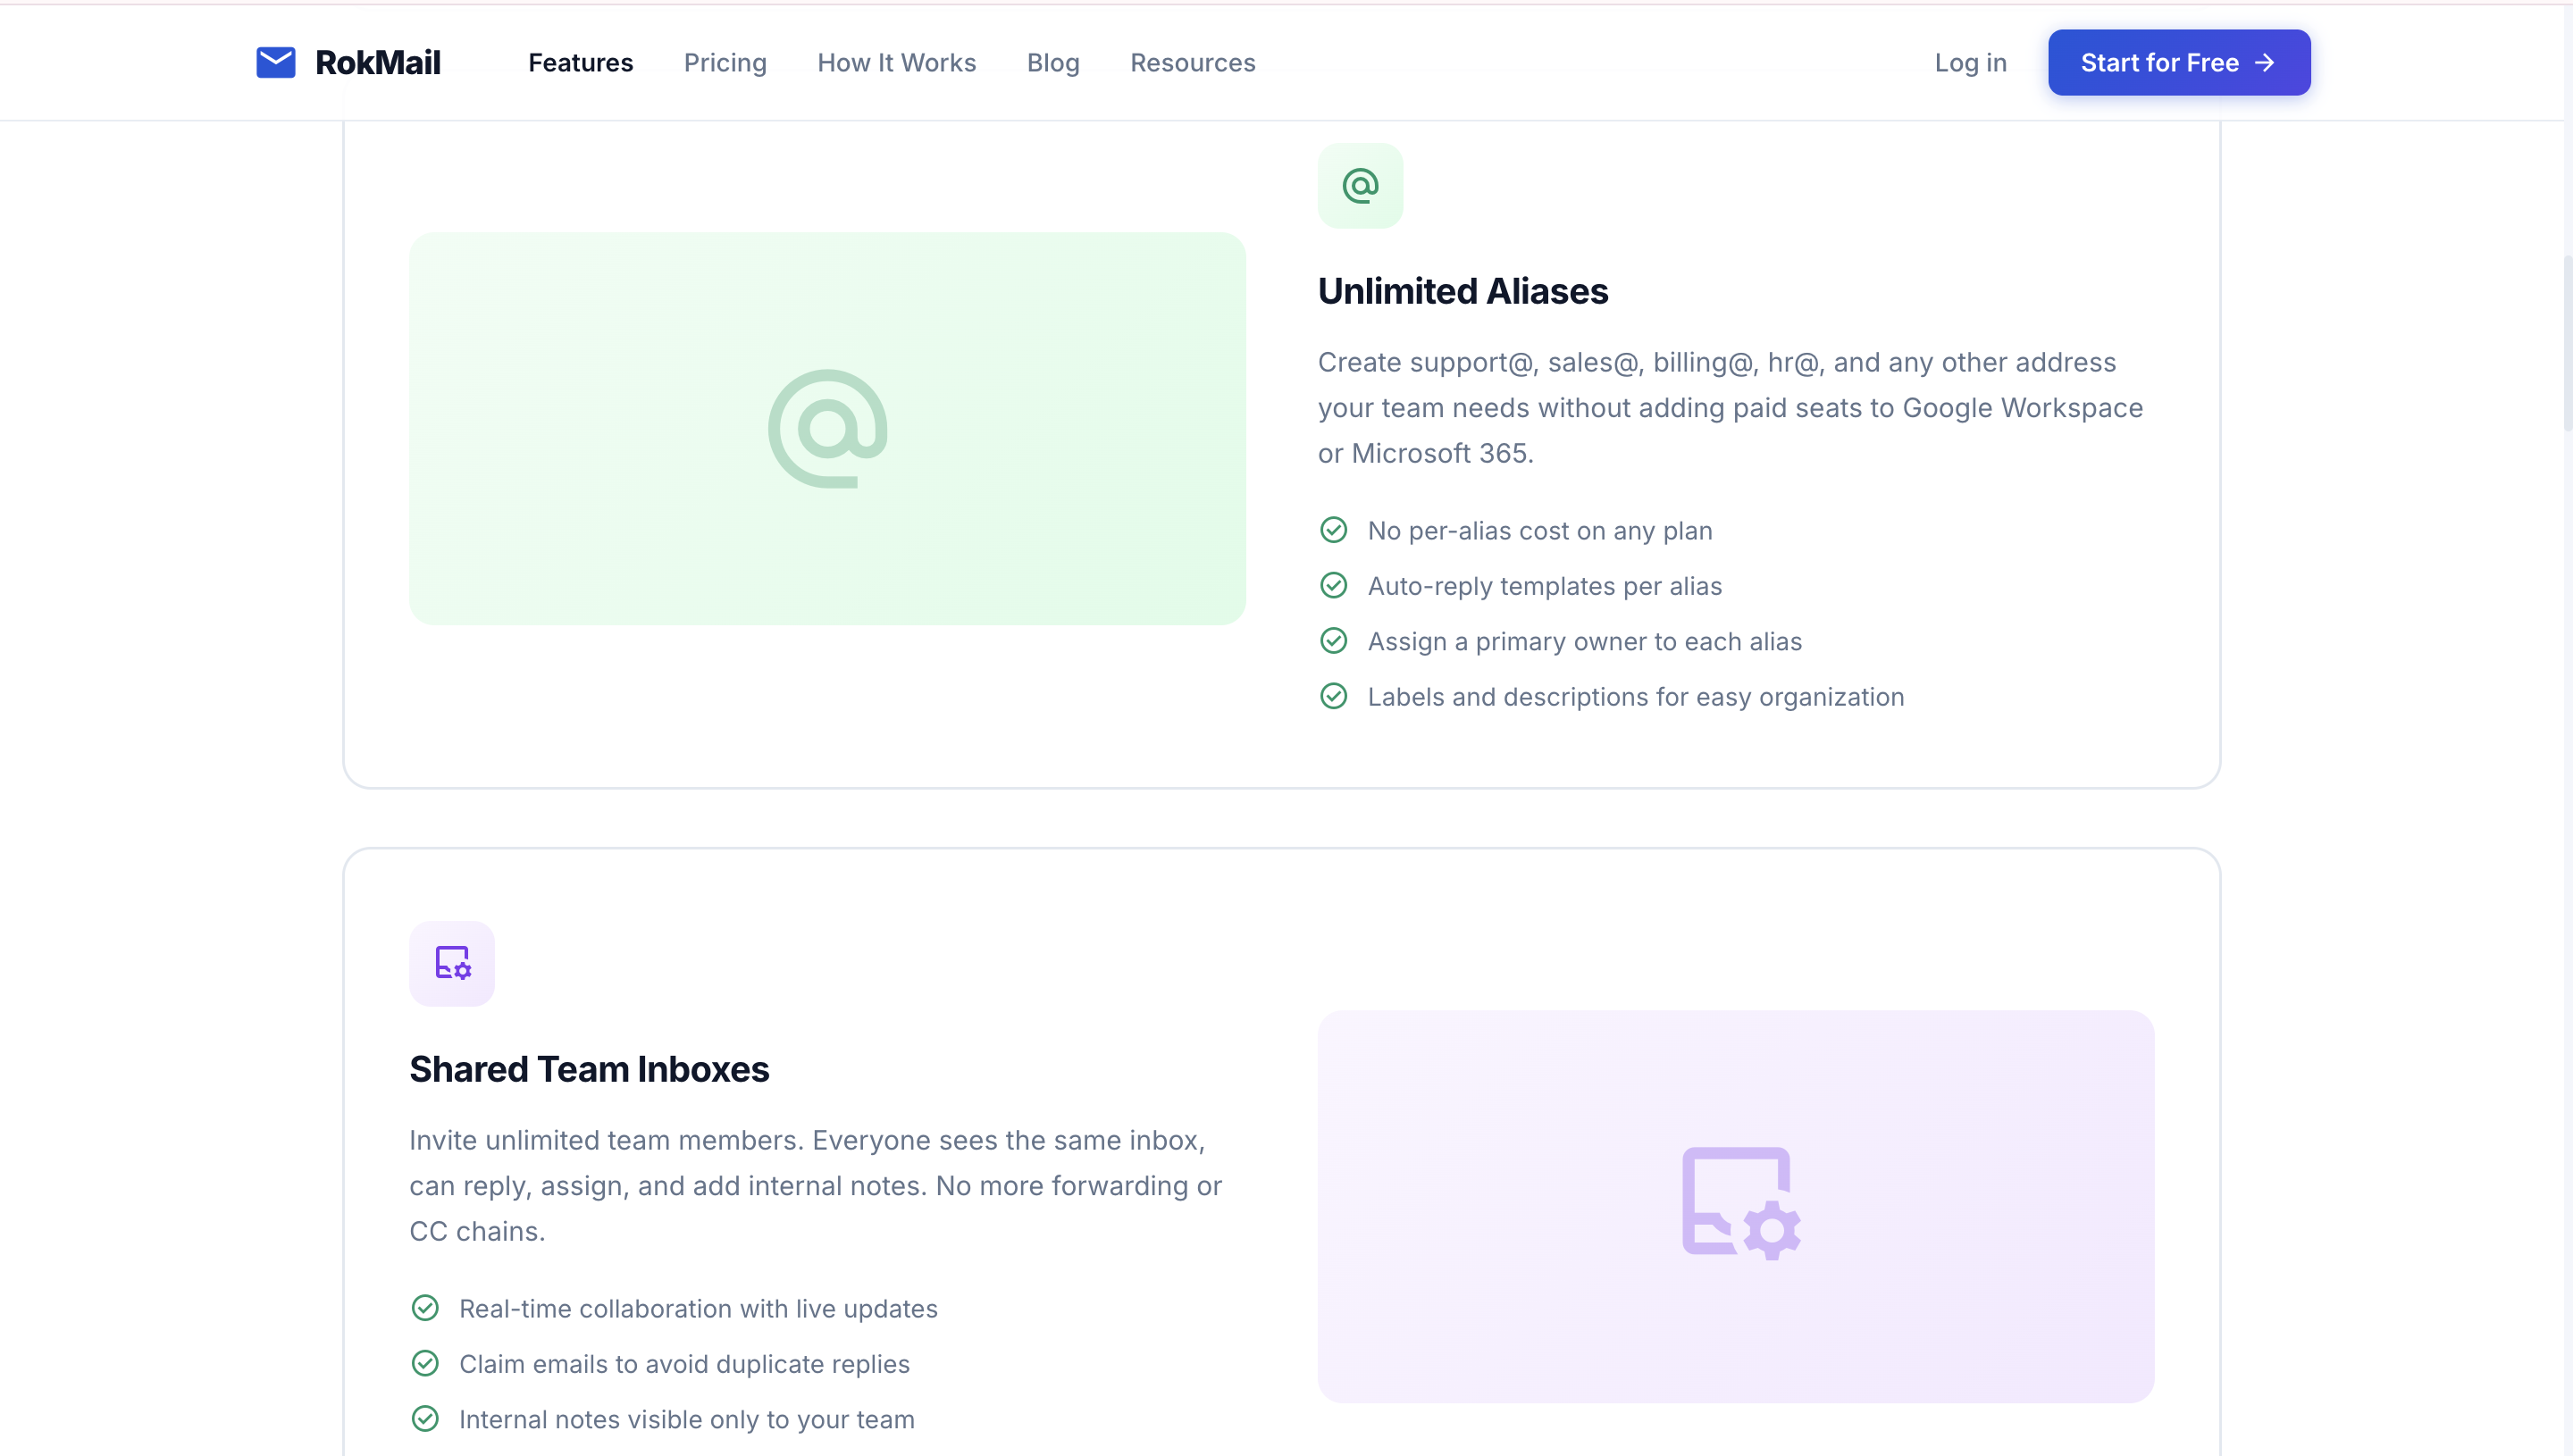Viewport: 2573px width, 1456px height.
Task: Click the checkmark beside Labels and descriptions
Action: click(x=1333, y=695)
